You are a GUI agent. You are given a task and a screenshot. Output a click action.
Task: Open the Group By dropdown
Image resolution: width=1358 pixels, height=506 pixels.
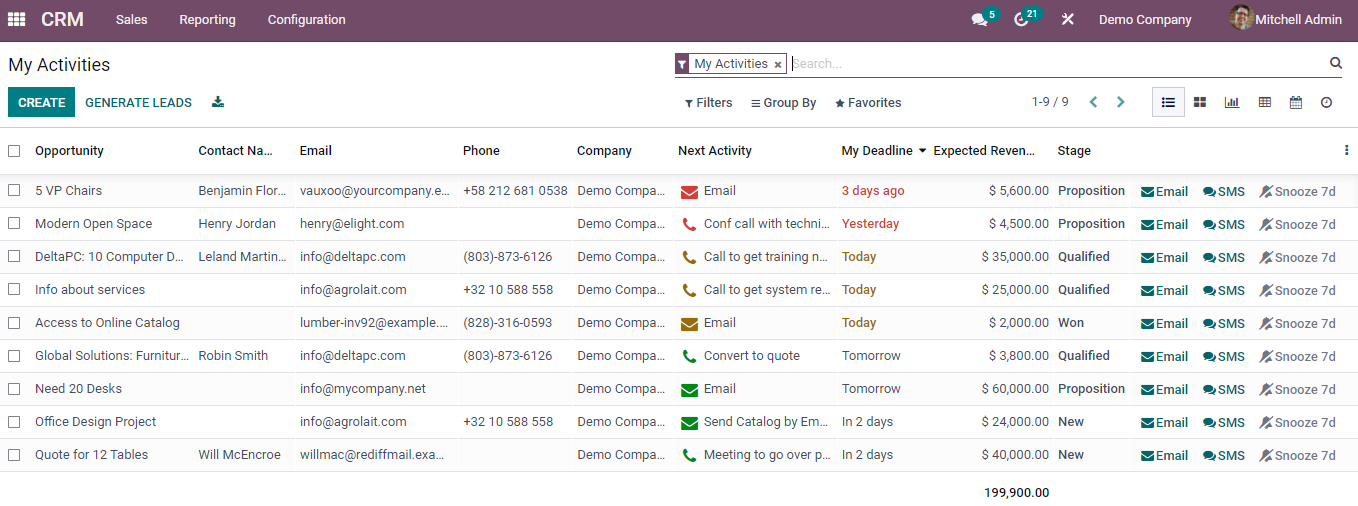pyautogui.click(x=783, y=103)
